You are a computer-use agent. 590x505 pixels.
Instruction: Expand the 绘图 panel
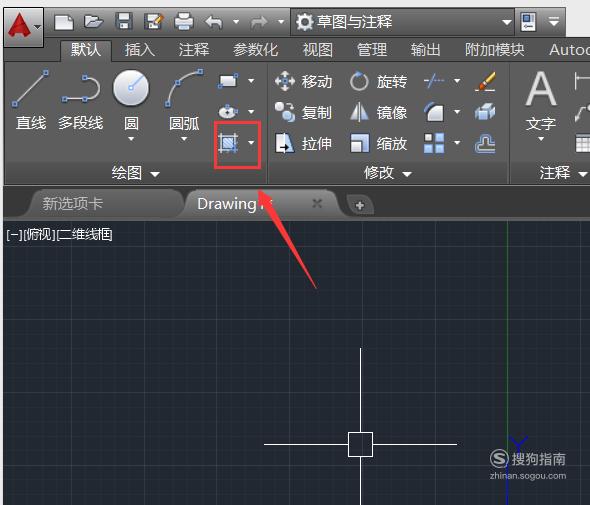pyautogui.click(x=135, y=173)
